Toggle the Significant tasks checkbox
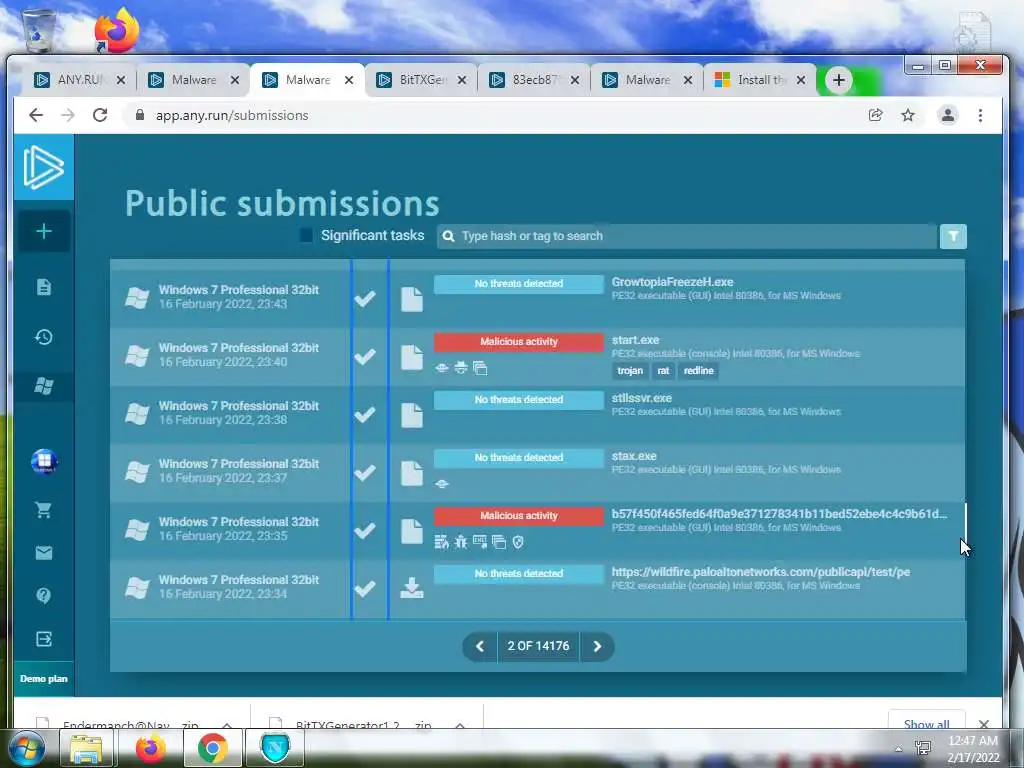The image size is (1024, 768). pyautogui.click(x=306, y=235)
